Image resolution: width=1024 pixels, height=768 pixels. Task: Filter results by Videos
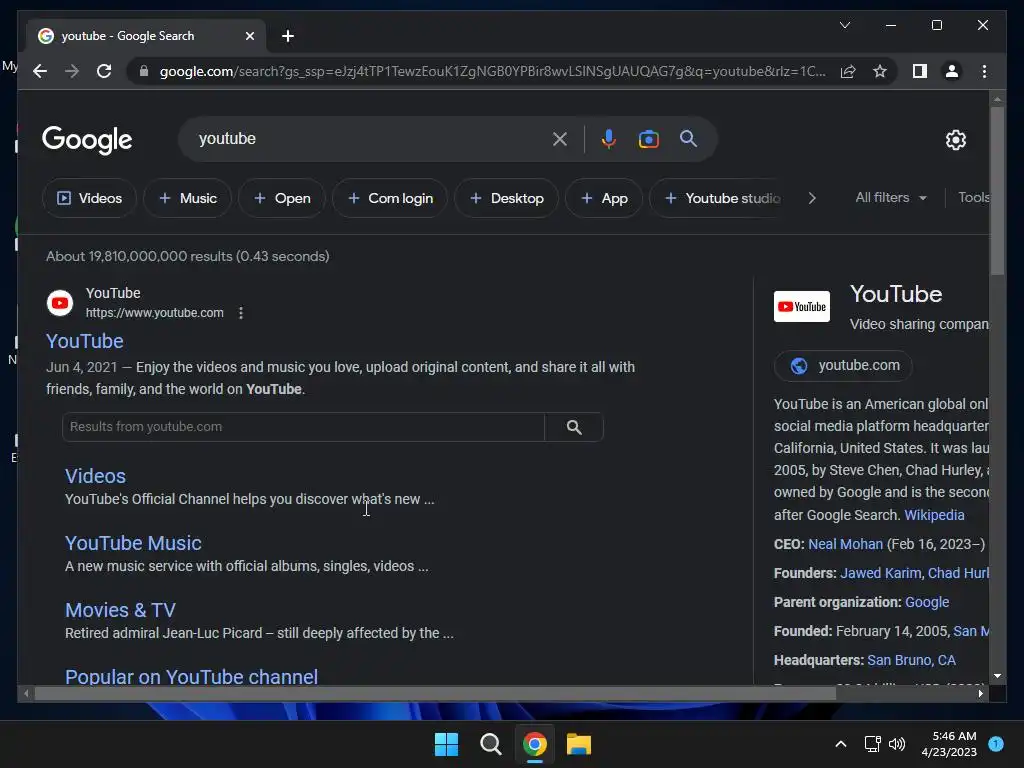pyautogui.click(x=89, y=198)
